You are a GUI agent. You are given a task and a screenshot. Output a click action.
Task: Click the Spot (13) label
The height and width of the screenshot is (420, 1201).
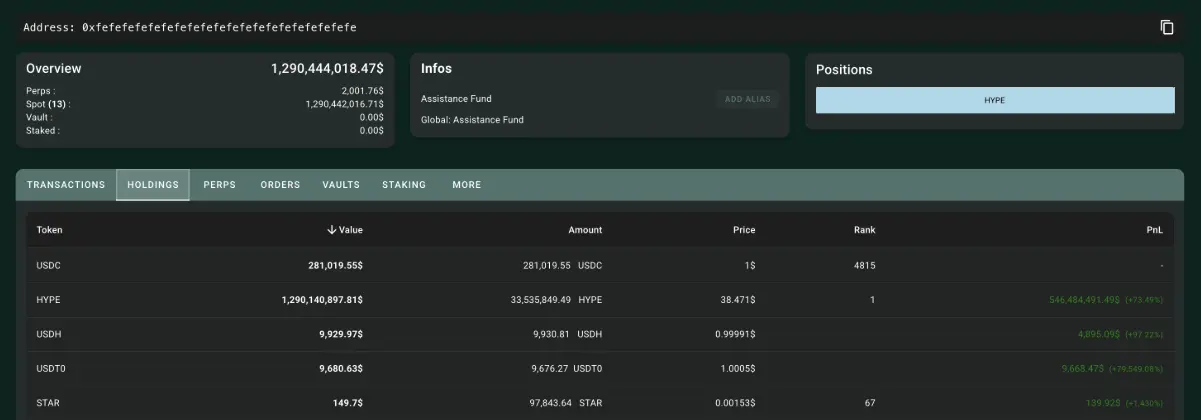[x=48, y=104]
